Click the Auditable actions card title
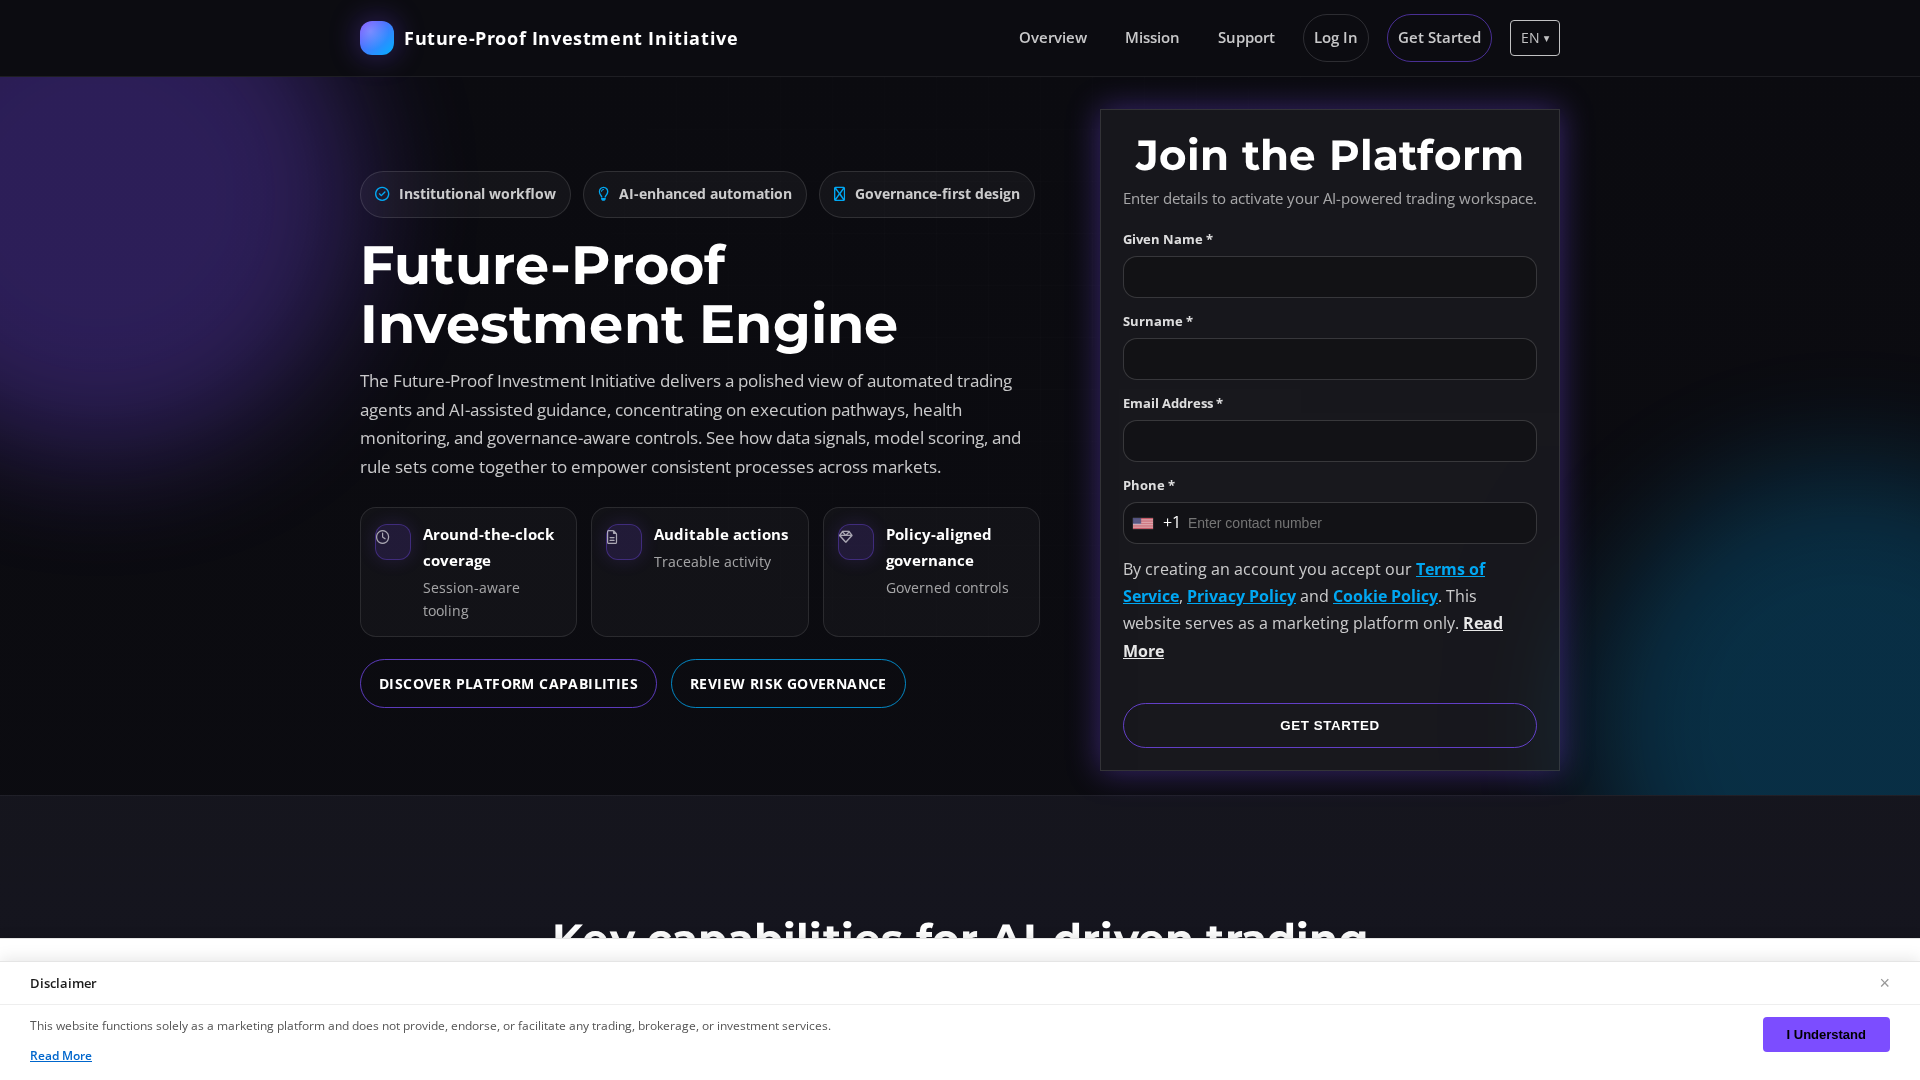 721,535
